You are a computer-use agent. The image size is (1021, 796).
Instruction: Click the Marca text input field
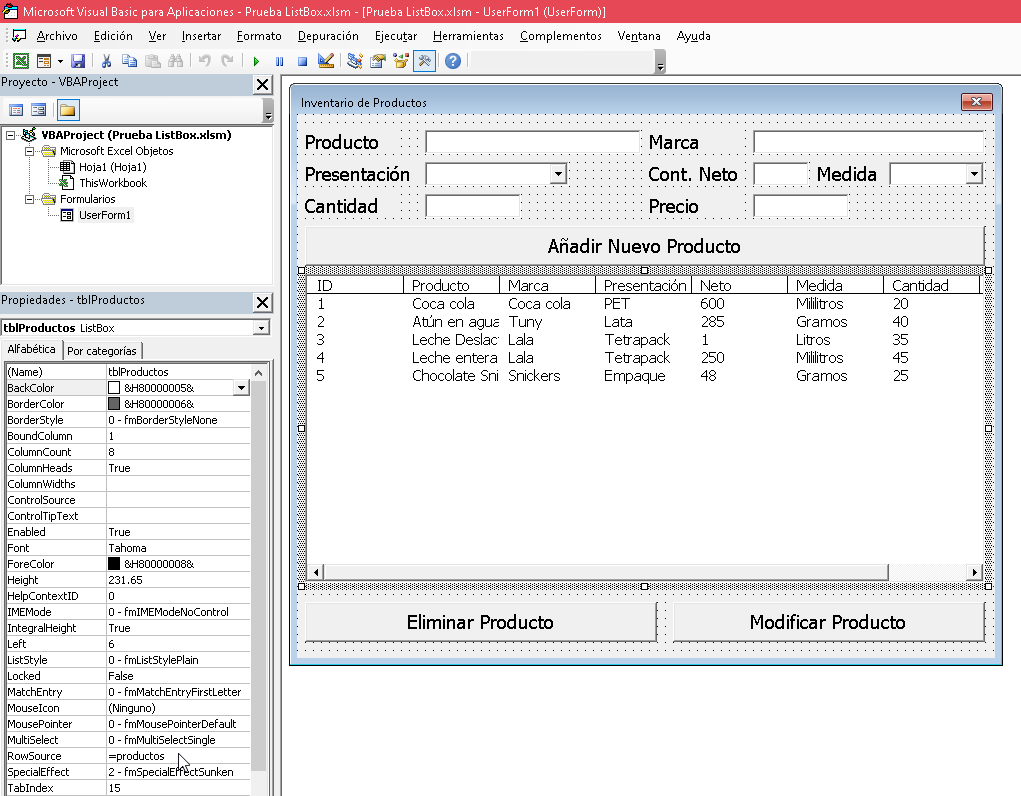pyautogui.click(x=869, y=142)
